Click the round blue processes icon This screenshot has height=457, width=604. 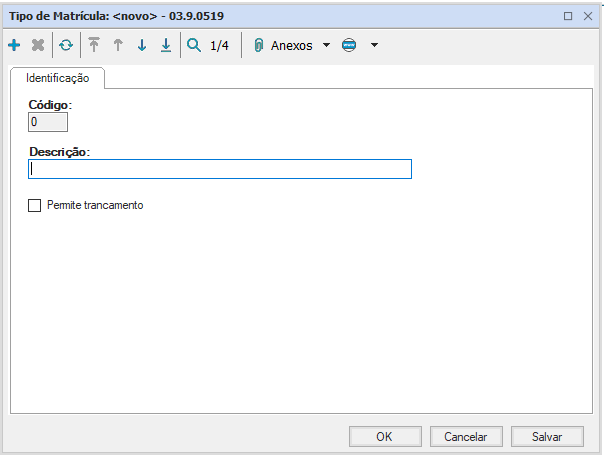tap(349, 46)
